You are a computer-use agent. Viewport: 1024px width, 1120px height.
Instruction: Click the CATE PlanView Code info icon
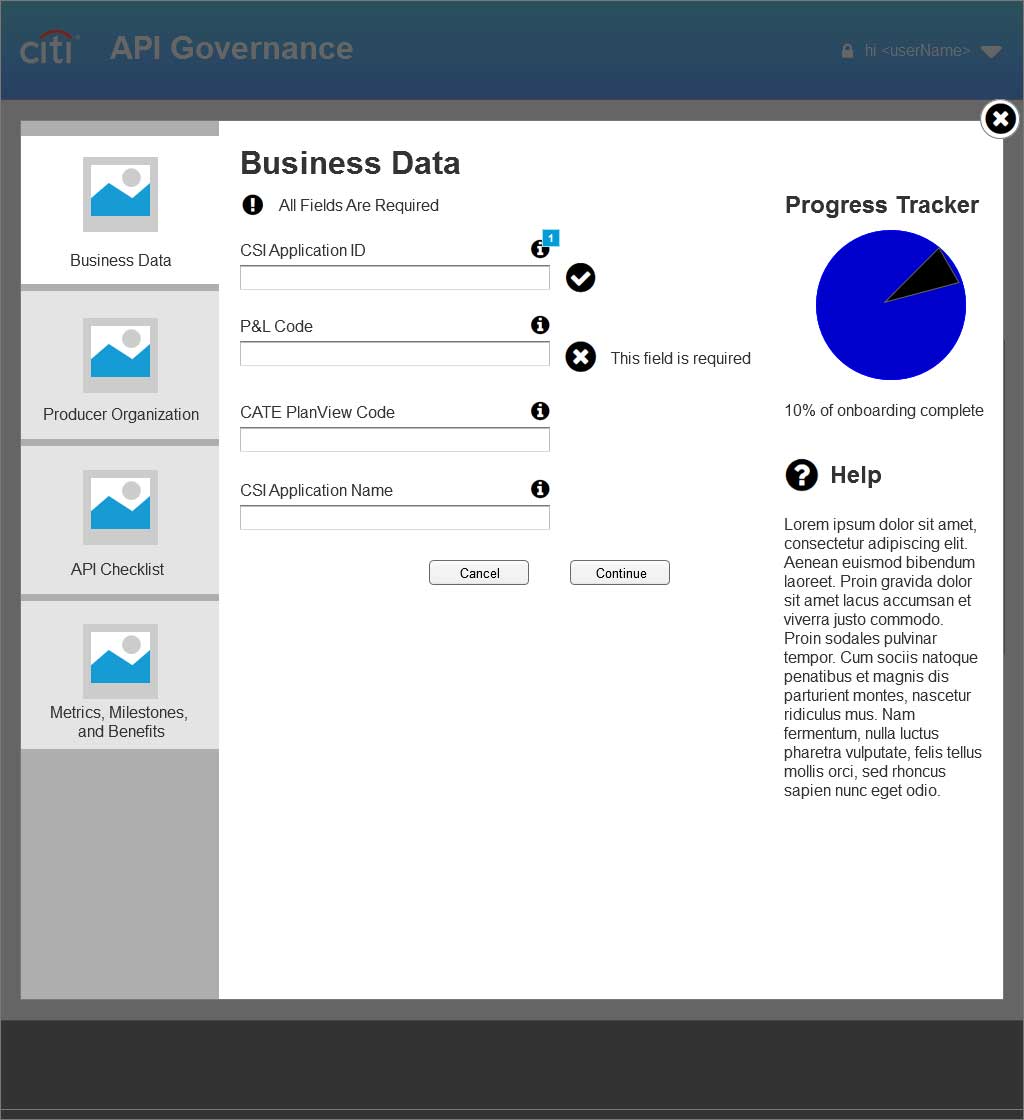(540, 411)
